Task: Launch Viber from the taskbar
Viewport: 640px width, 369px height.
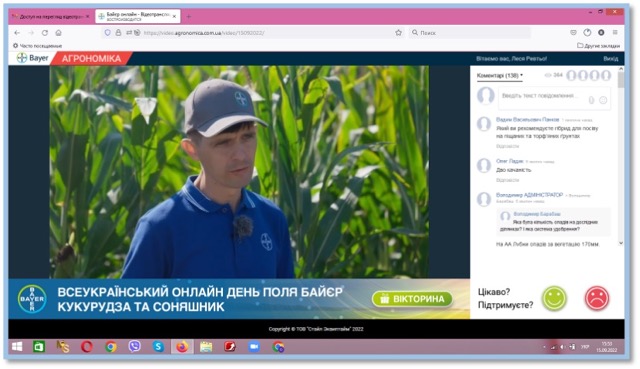Action: 134,347
